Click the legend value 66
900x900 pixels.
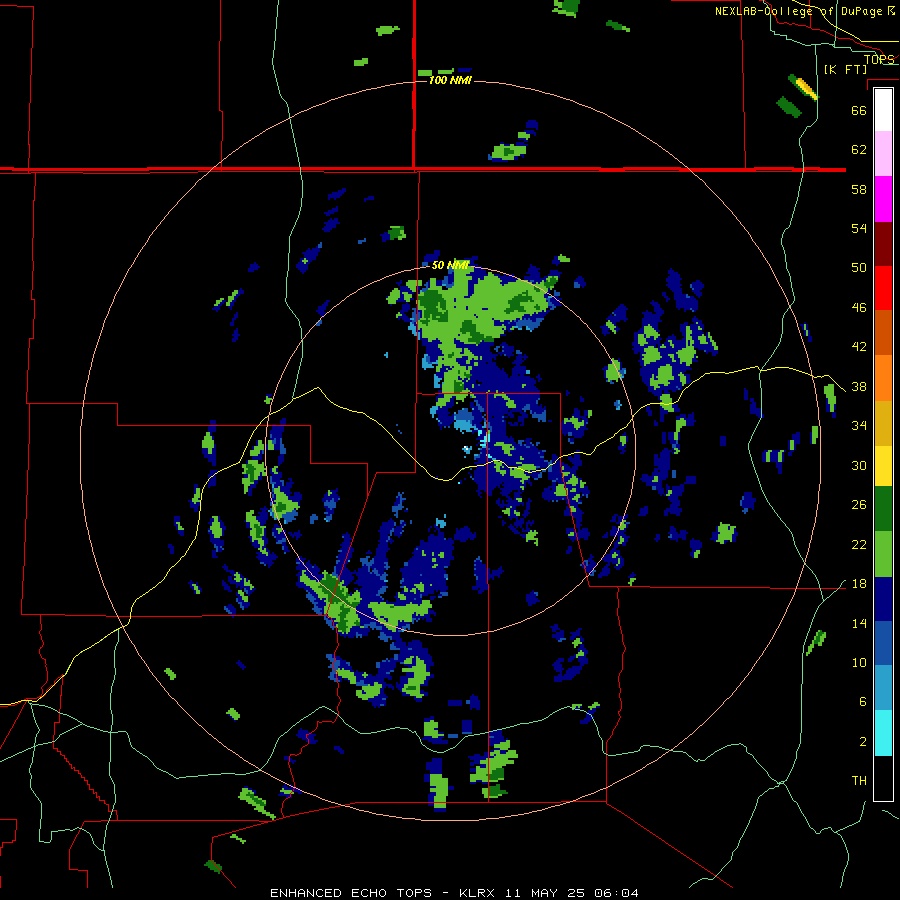click(x=859, y=110)
